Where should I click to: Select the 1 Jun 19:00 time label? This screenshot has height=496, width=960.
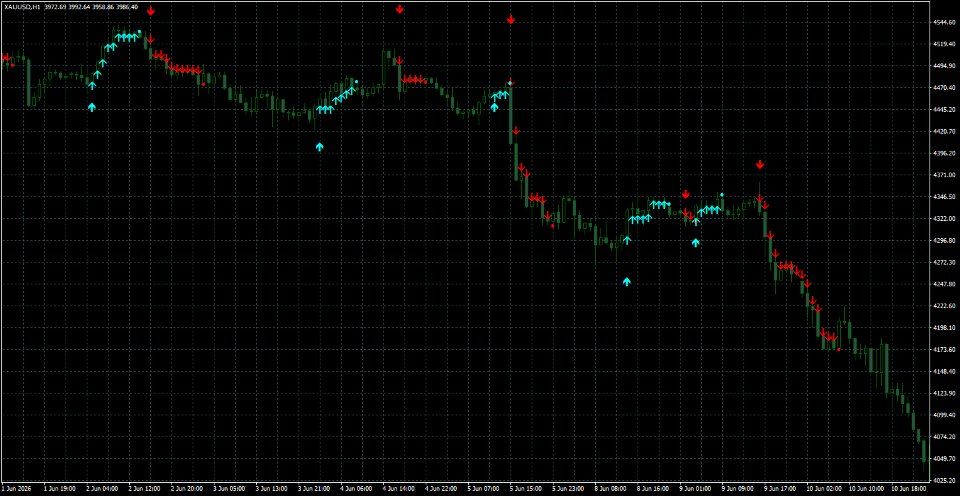59,489
